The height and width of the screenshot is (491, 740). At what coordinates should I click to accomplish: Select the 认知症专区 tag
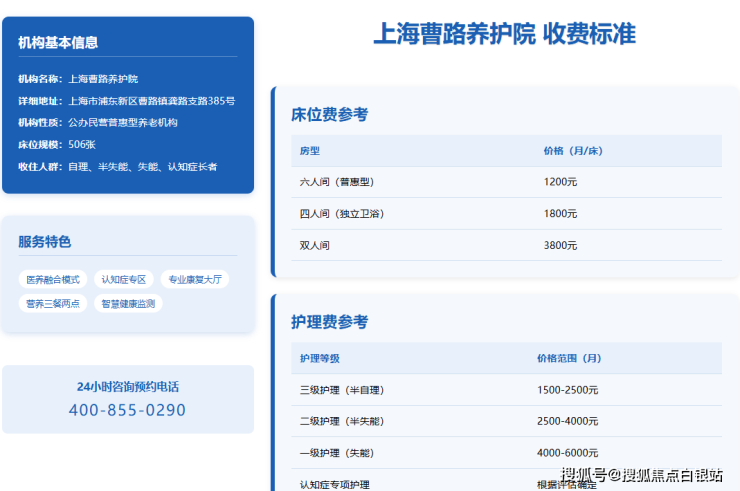tap(124, 279)
